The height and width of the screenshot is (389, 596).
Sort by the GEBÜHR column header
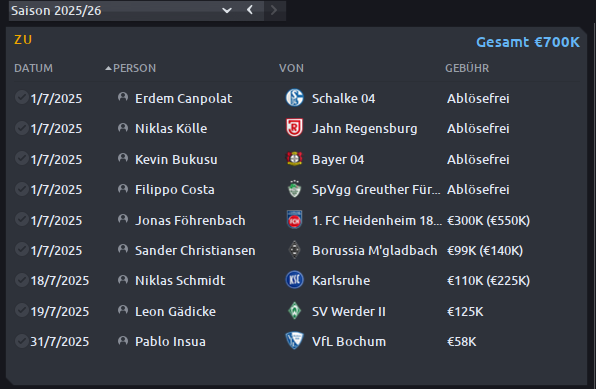(467, 68)
